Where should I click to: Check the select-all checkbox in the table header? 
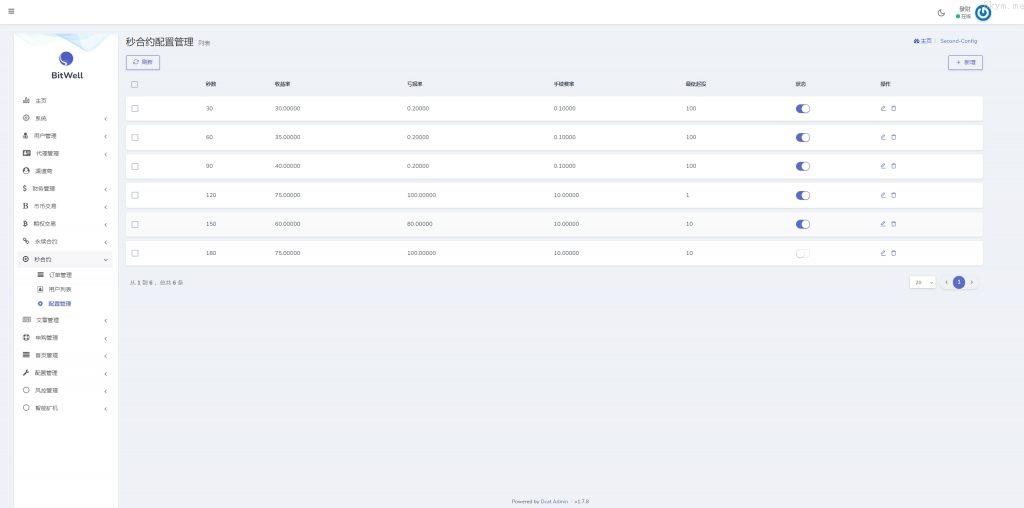(135, 84)
